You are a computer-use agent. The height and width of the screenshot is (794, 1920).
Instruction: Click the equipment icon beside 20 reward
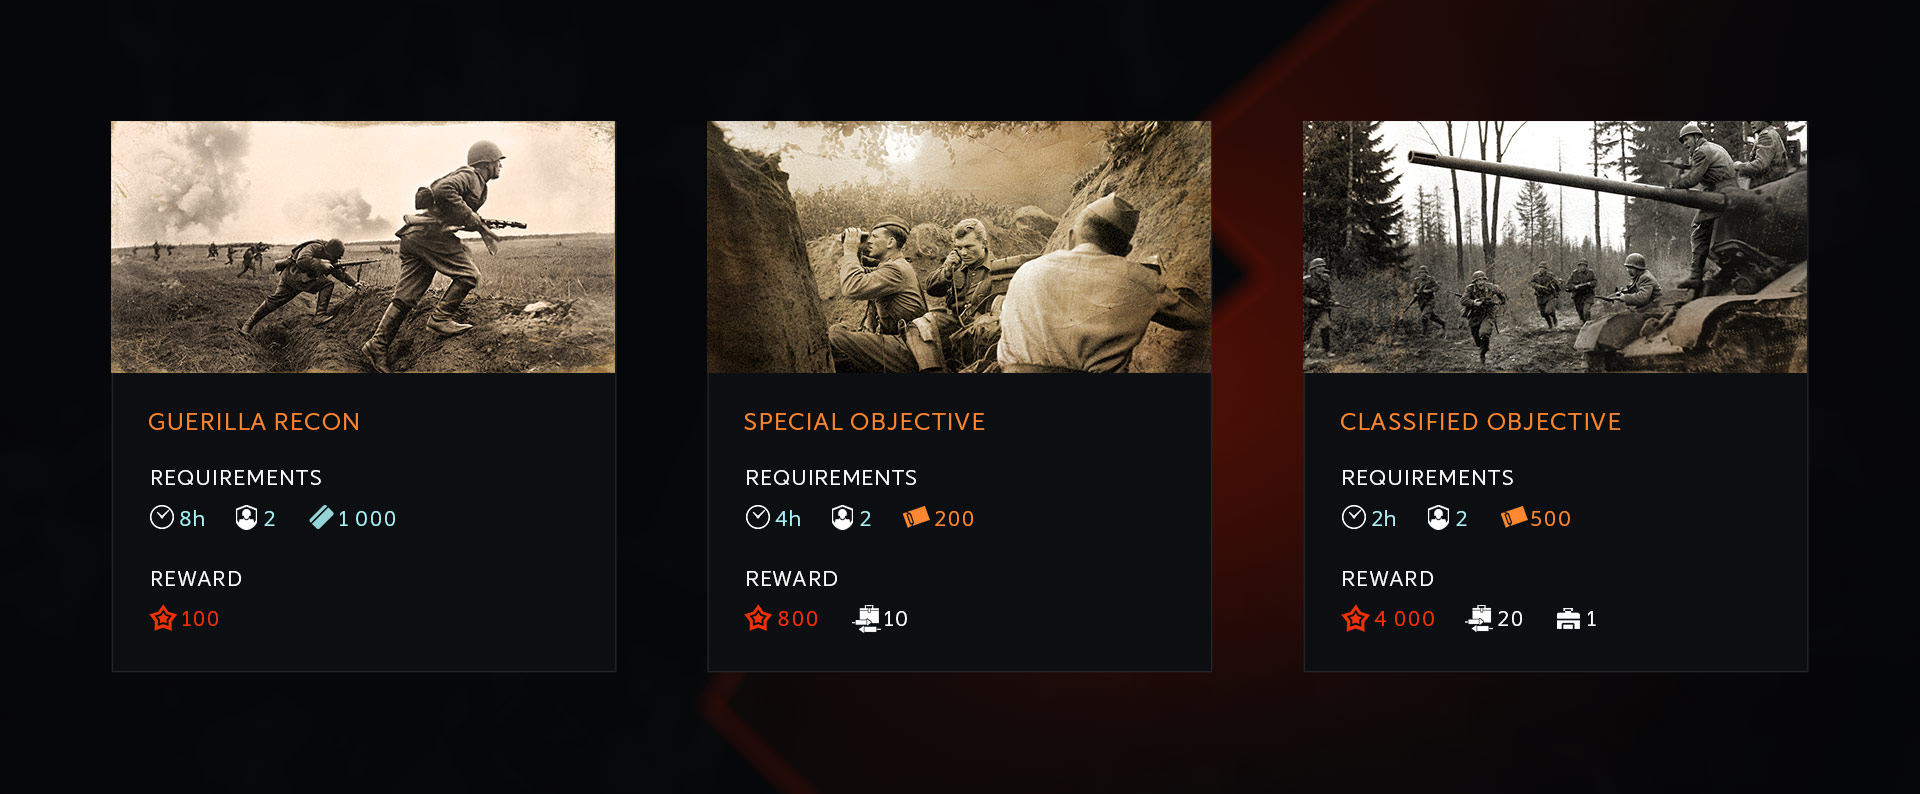point(1479,618)
